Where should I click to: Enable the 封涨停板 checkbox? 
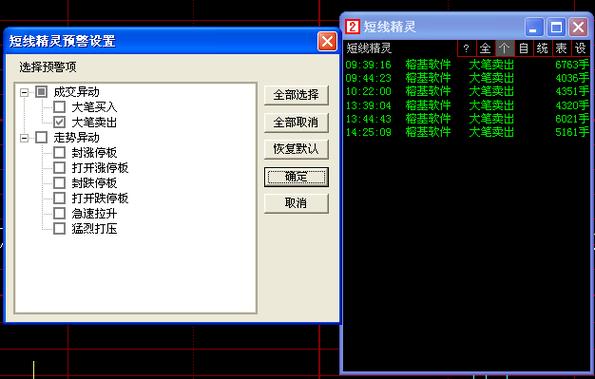(59, 153)
